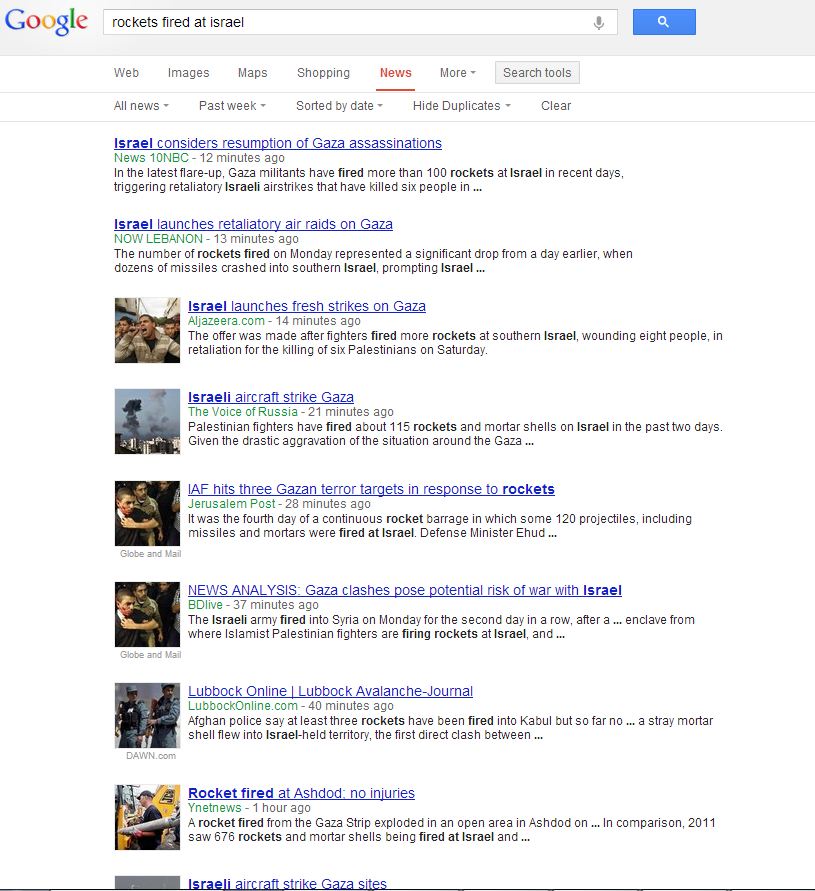Click 'The Voice of Russia' source text
Screen dimensions: 815x891
click(243, 411)
